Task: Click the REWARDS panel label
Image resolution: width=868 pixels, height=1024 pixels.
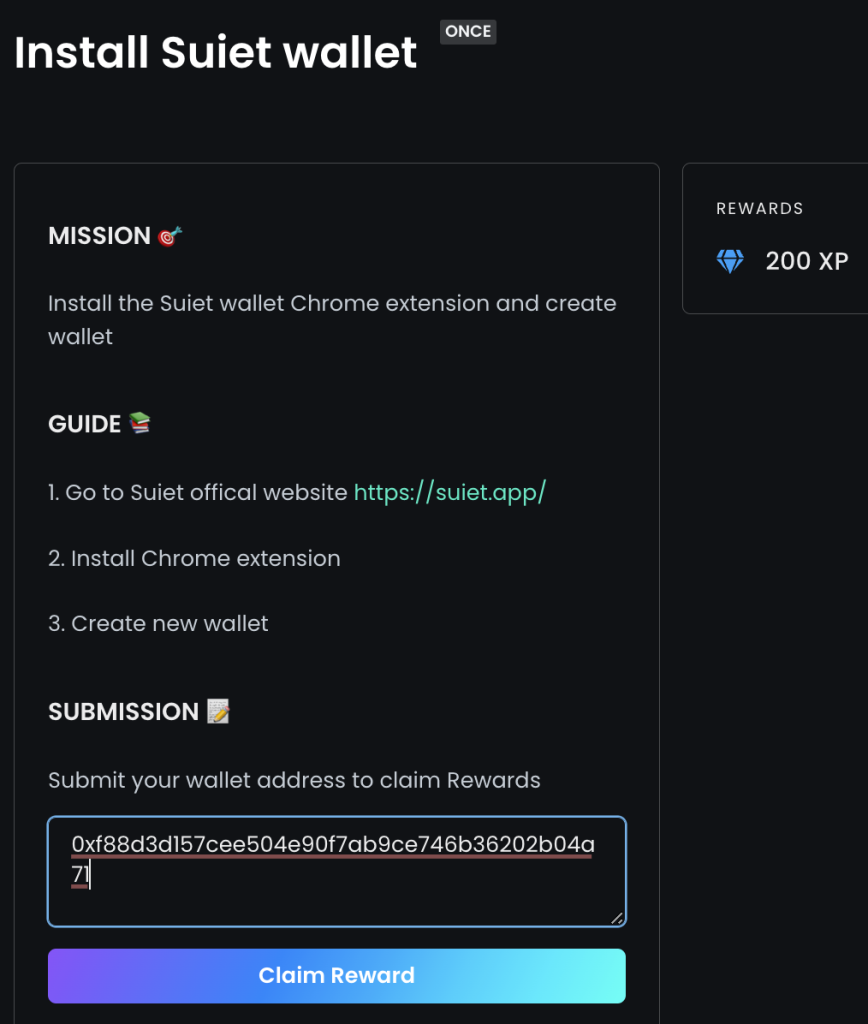Action: [x=760, y=208]
